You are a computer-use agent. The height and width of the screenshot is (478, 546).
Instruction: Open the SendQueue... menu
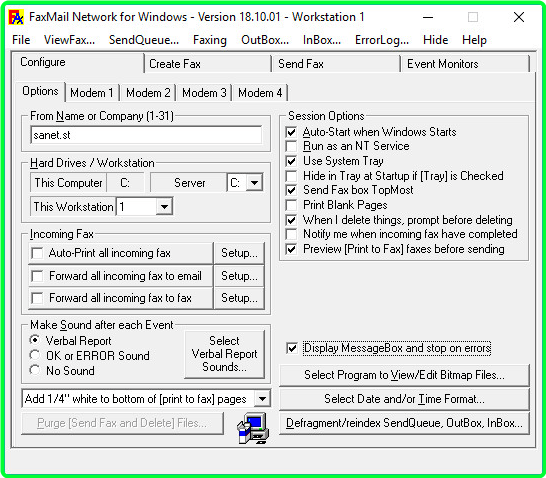[x=144, y=40]
